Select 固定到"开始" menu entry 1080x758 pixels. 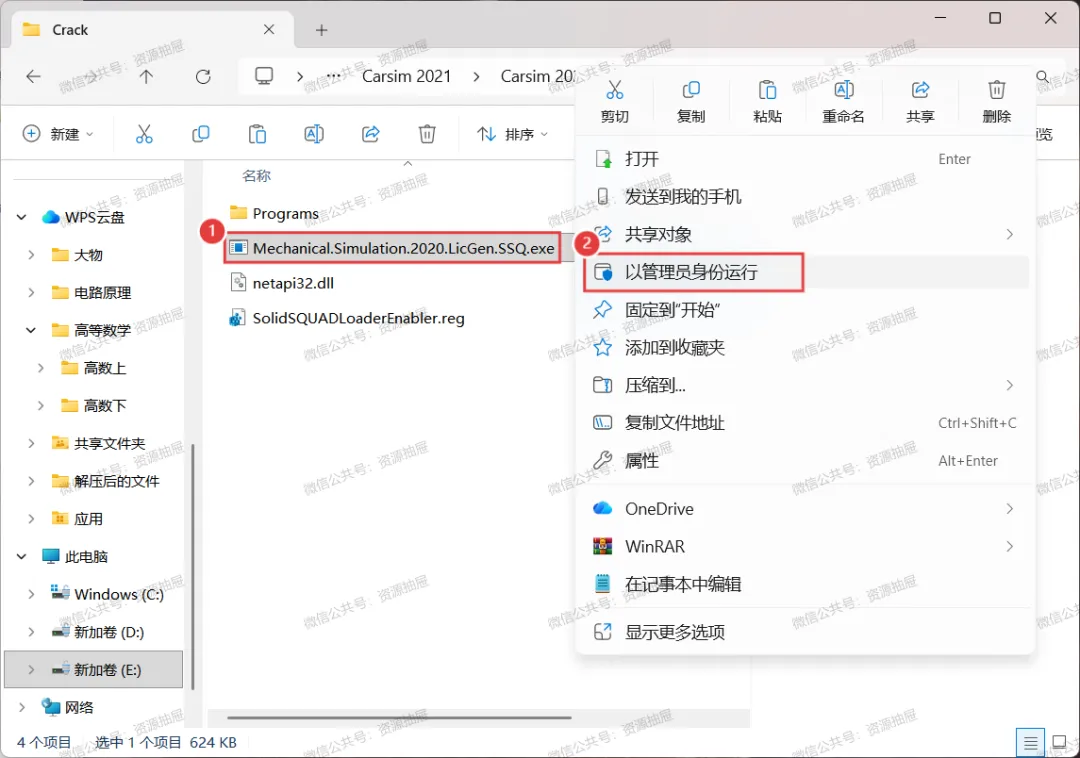tap(805, 310)
